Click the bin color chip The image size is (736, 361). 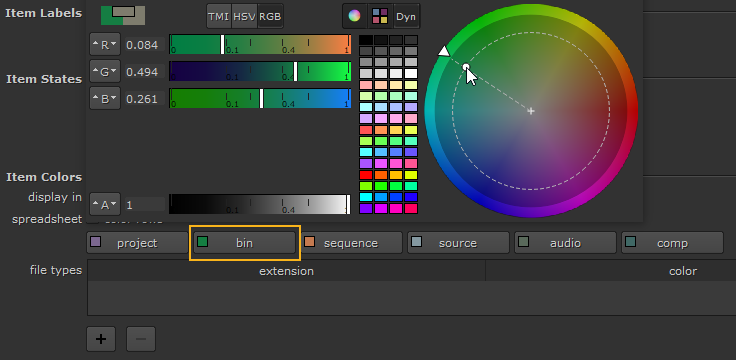pyautogui.click(x=202, y=242)
